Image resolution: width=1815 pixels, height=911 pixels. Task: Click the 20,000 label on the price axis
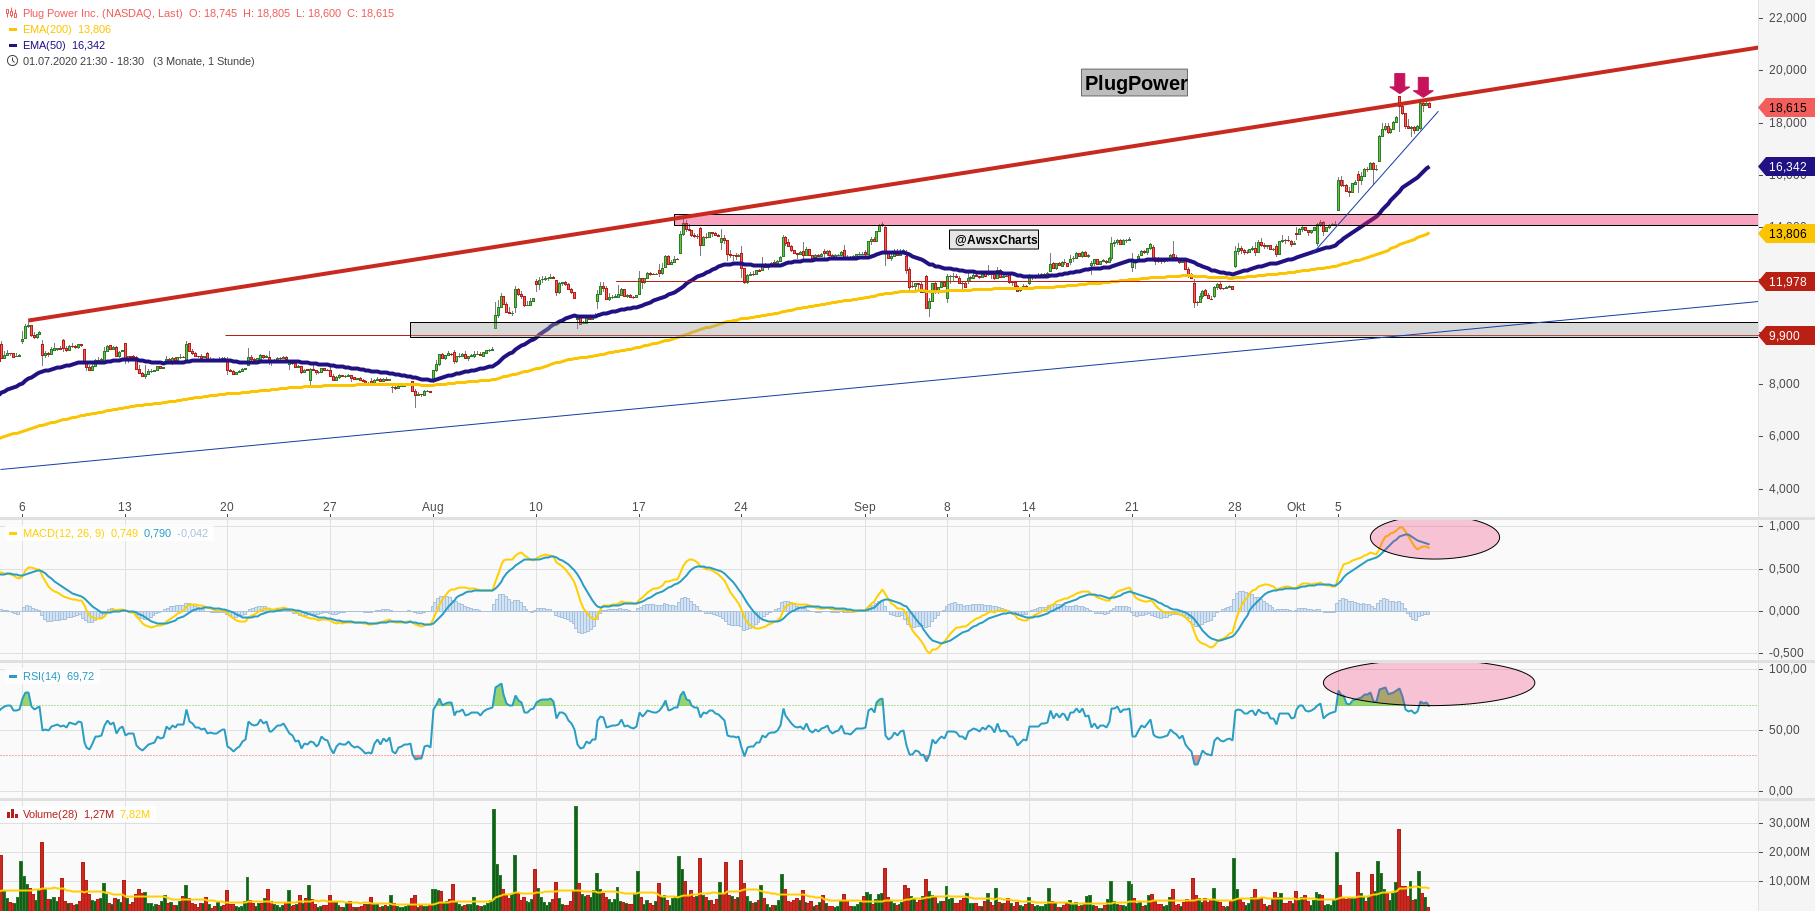(1788, 70)
